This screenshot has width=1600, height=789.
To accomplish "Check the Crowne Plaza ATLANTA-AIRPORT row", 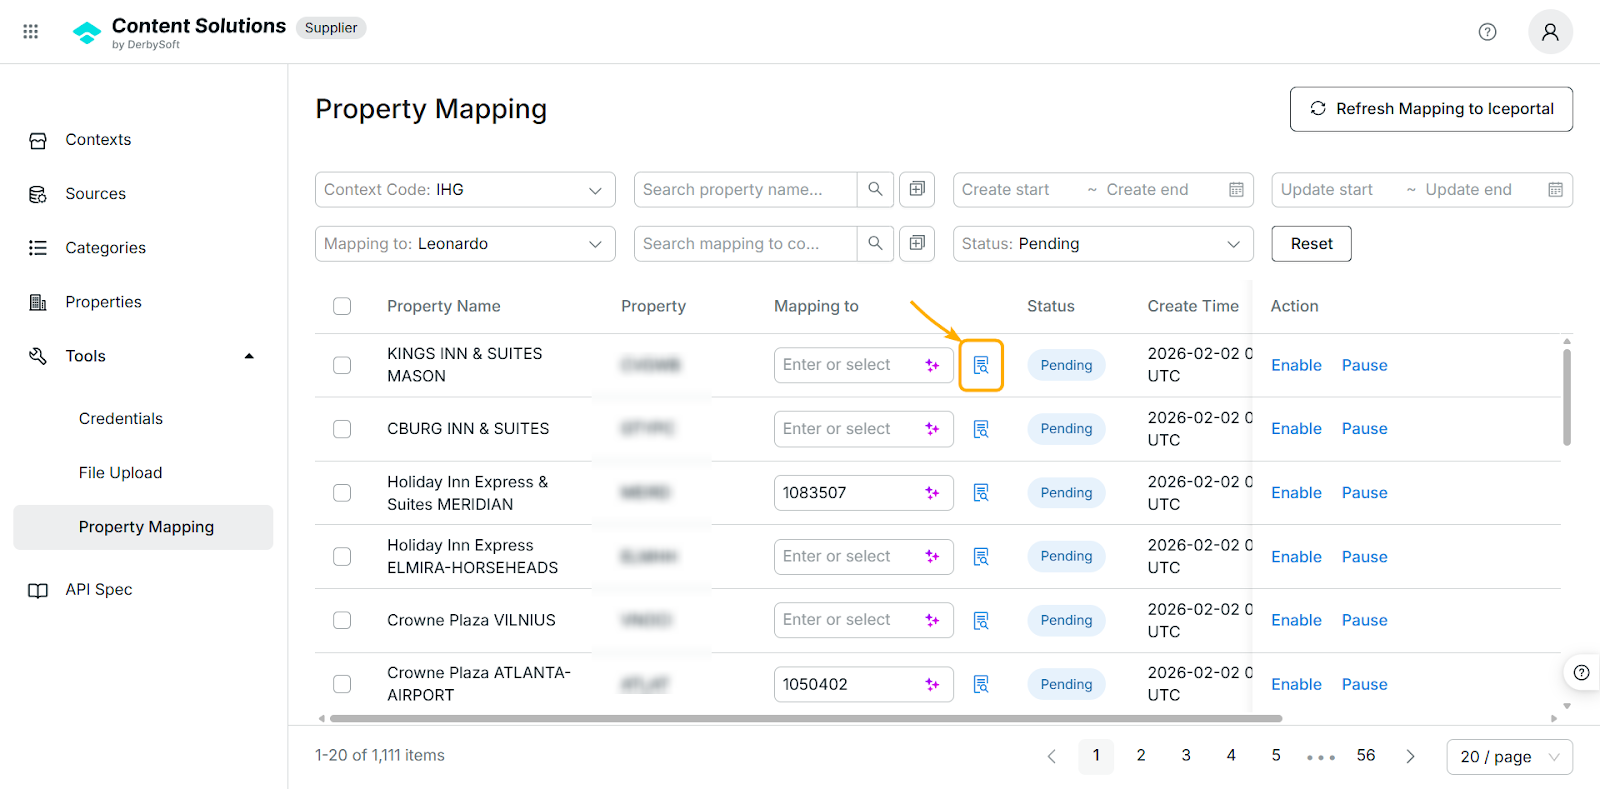I will click(x=342, y=684).
